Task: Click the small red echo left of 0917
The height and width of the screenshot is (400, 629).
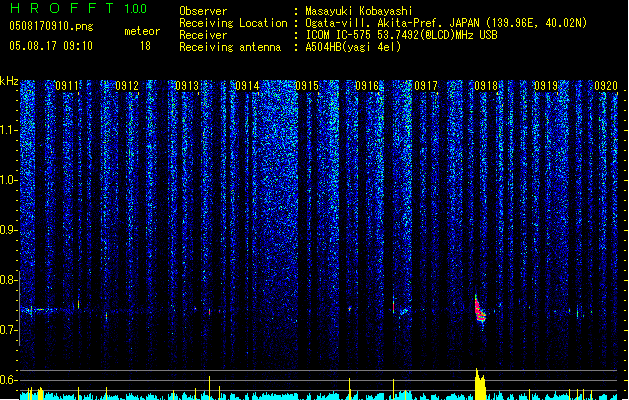Action: [x=394, y=305]
